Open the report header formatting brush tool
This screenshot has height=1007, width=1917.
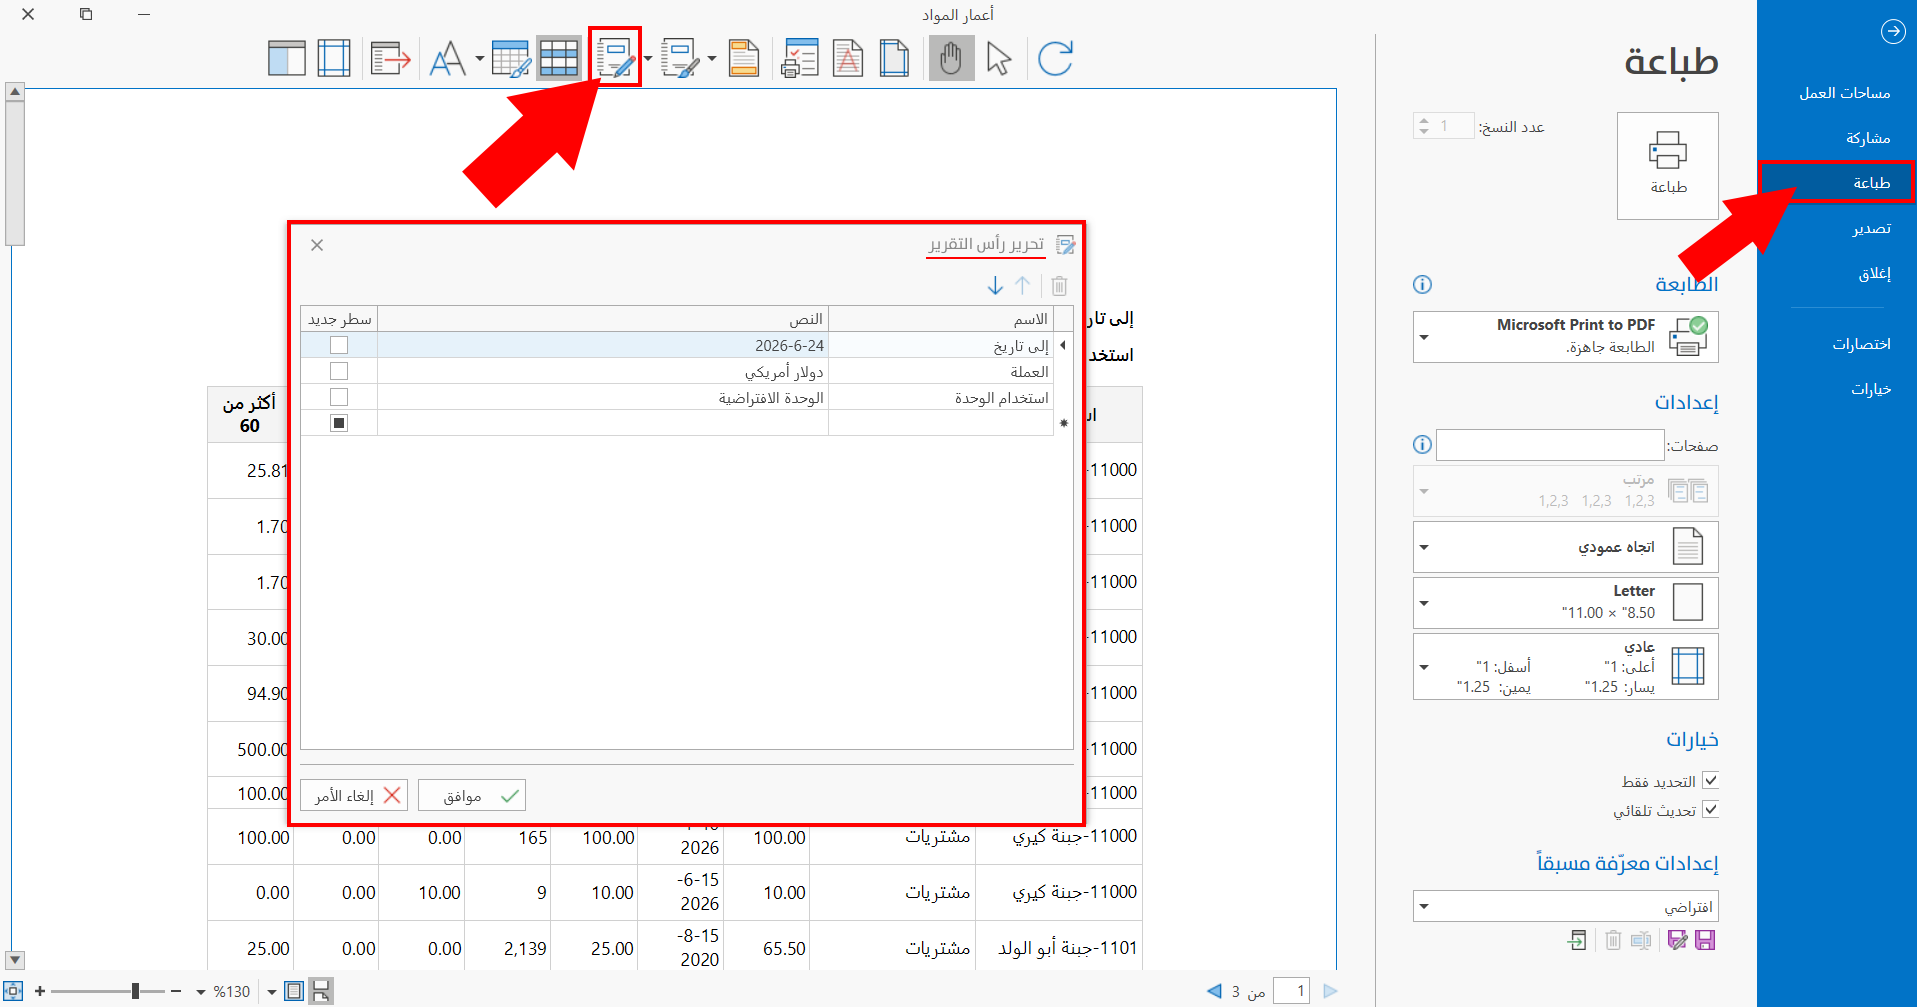(x=681, y=58)
